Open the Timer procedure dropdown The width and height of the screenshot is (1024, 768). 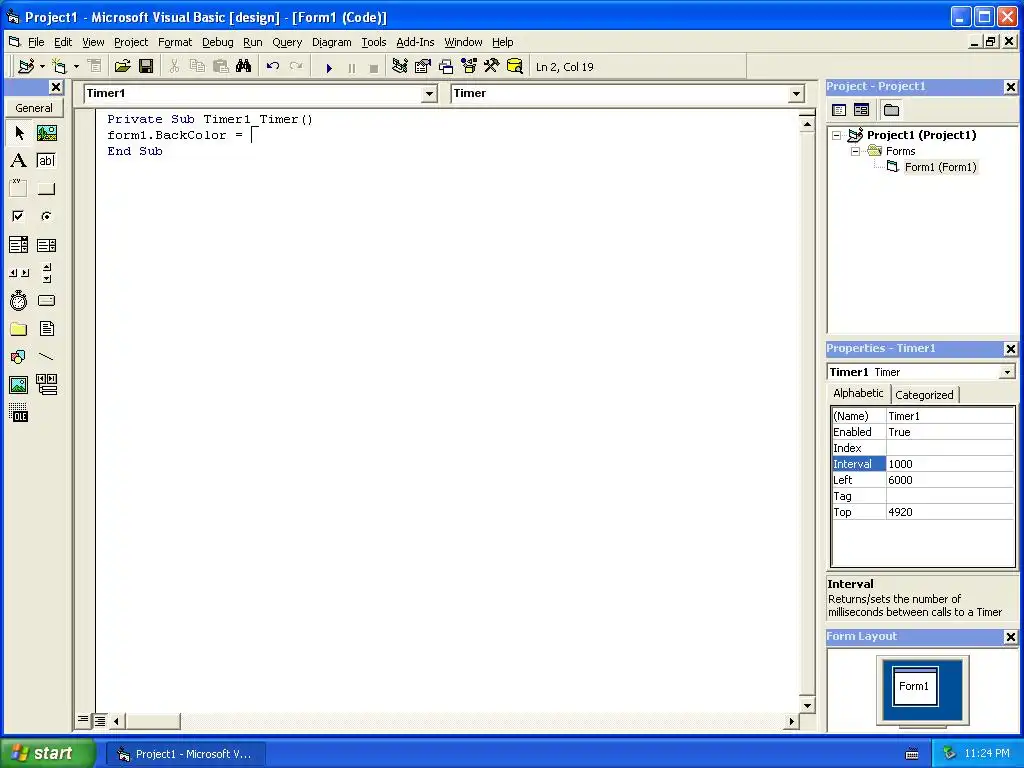click(x=796, y=94)
